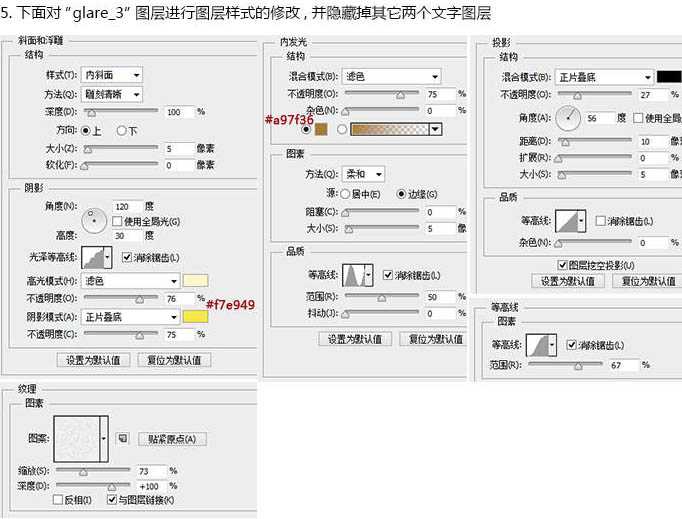682x519 pixels.
Task: Open the Inner Glow contour picker thumbnail
Action: 353,275
